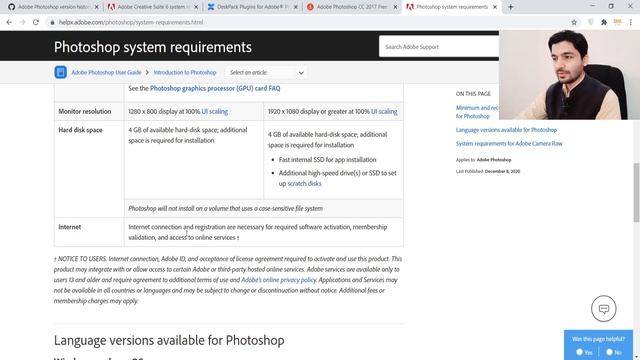The height and width of the screenshot is (360, 640).
Task: Open Adobe's online privacy policy link
Action: tap(279, 280)
